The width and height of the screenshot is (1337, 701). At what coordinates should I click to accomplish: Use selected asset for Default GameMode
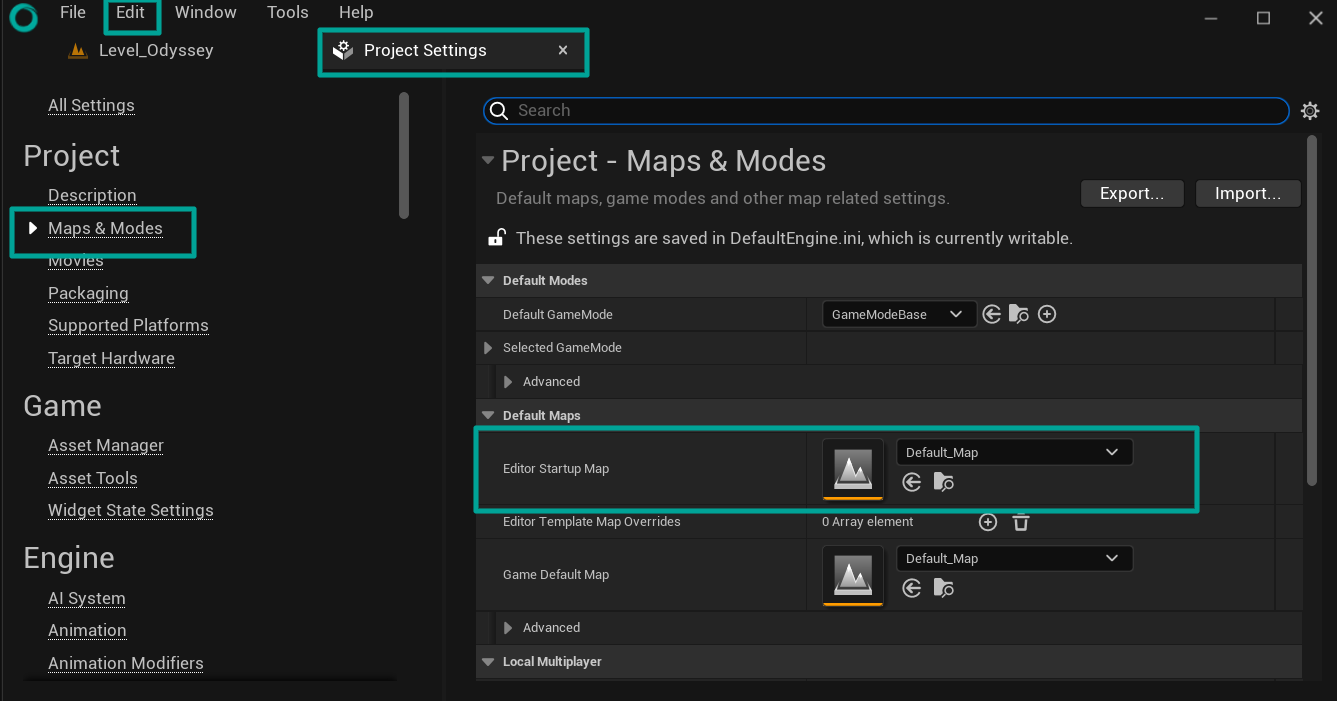[x=991, y=315]
